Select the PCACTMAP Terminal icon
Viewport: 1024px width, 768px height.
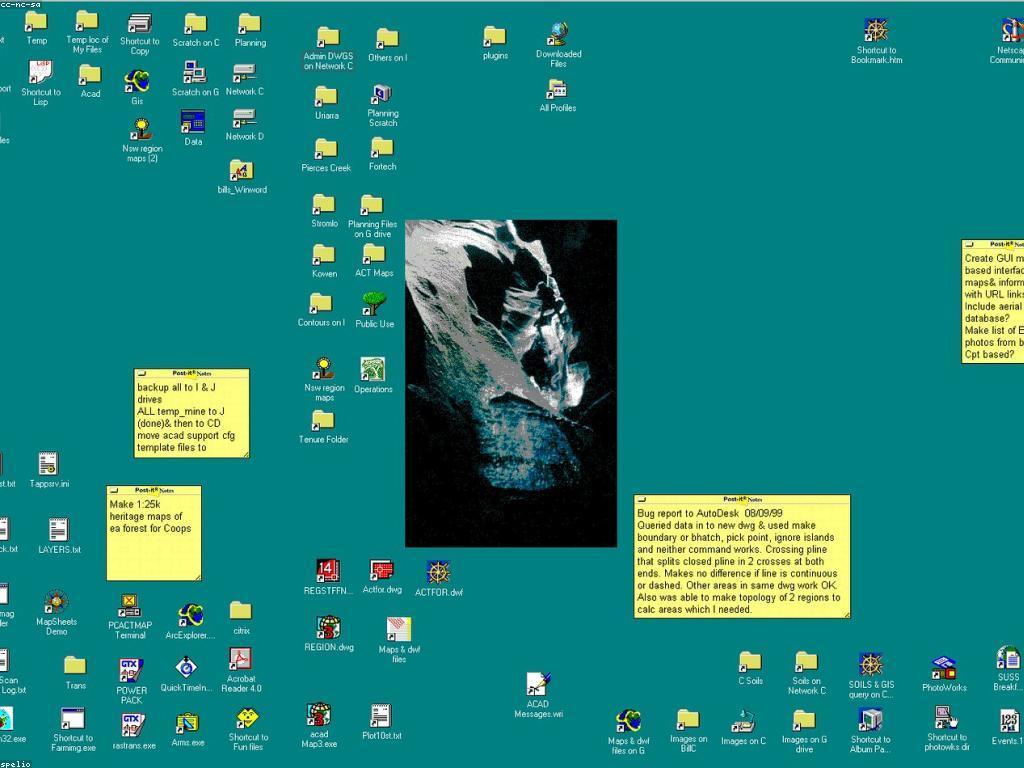[129, 606]
